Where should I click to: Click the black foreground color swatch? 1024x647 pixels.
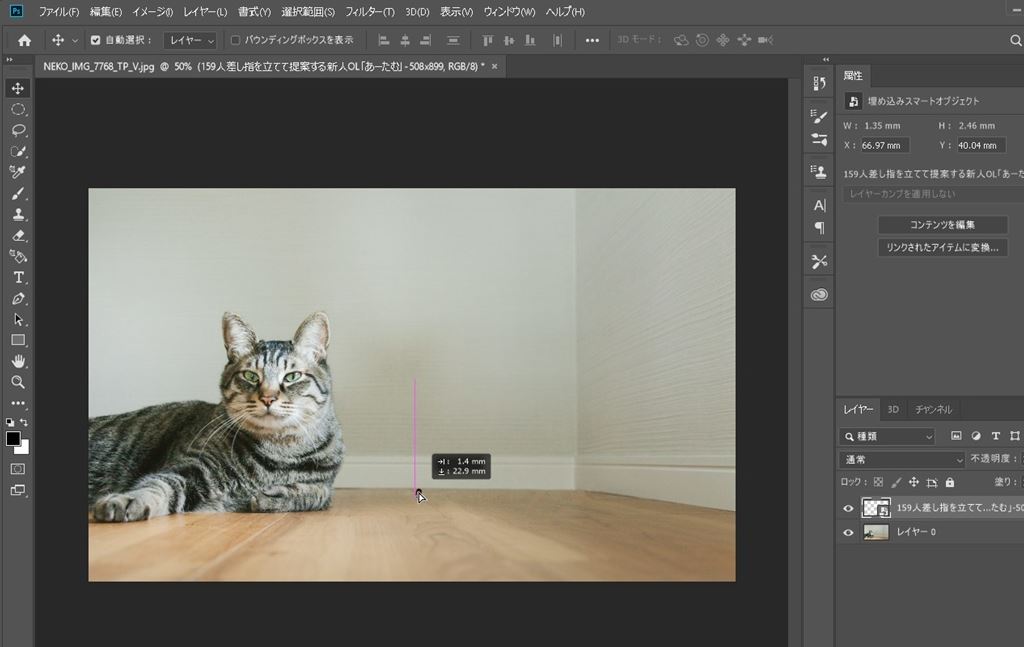point(13,439)
